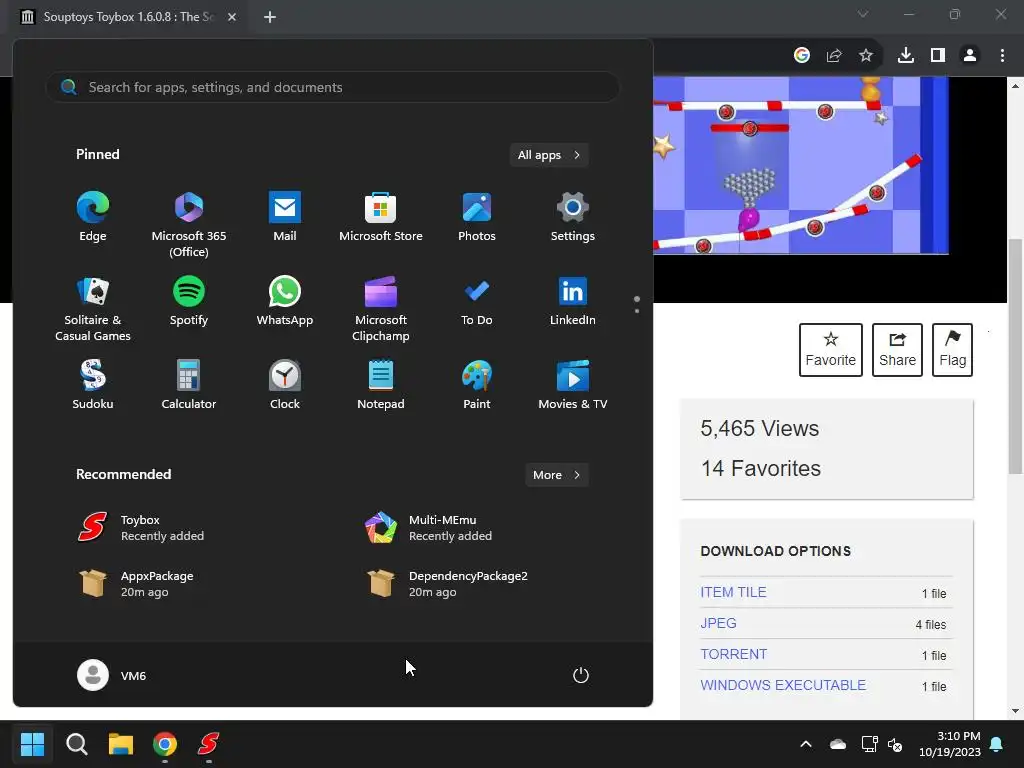Image resolution: width=1024 pixels, height=768 pixels.
Task: Launch WhatsApp from Start menu
Action: pyautogui.click(x=285, y=302)
